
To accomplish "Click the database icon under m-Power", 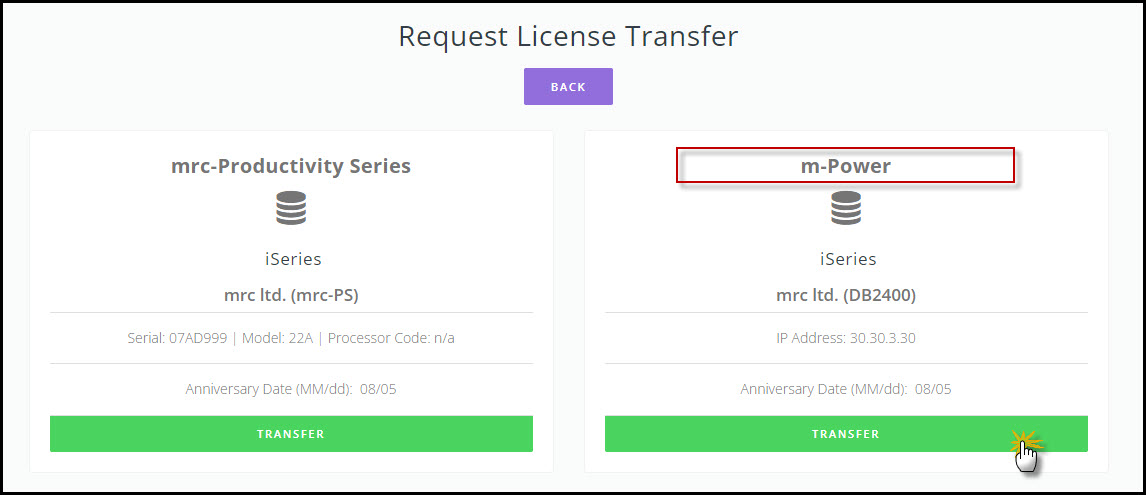I will (846, 208).
